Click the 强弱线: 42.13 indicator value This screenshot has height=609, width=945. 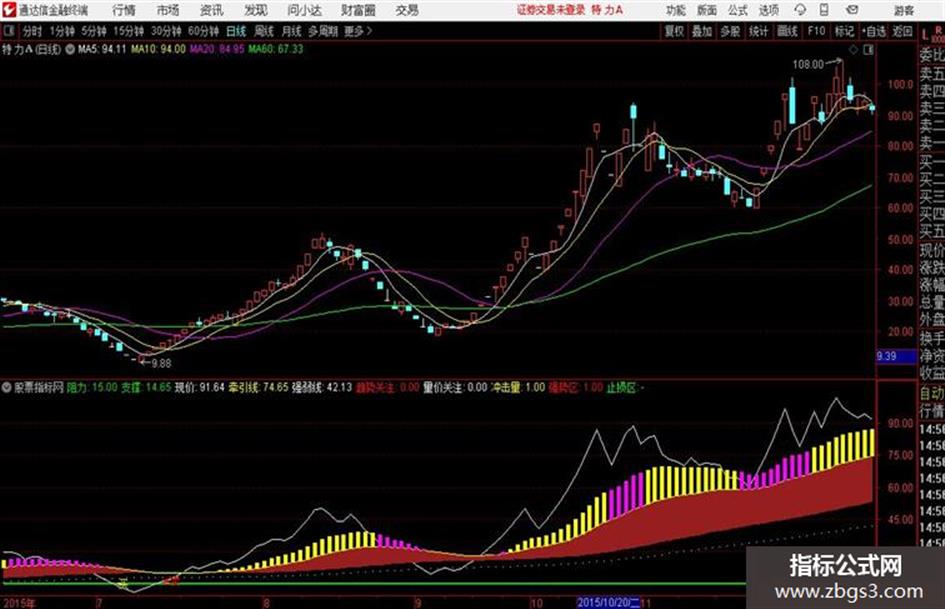click(x=322, y=387)
